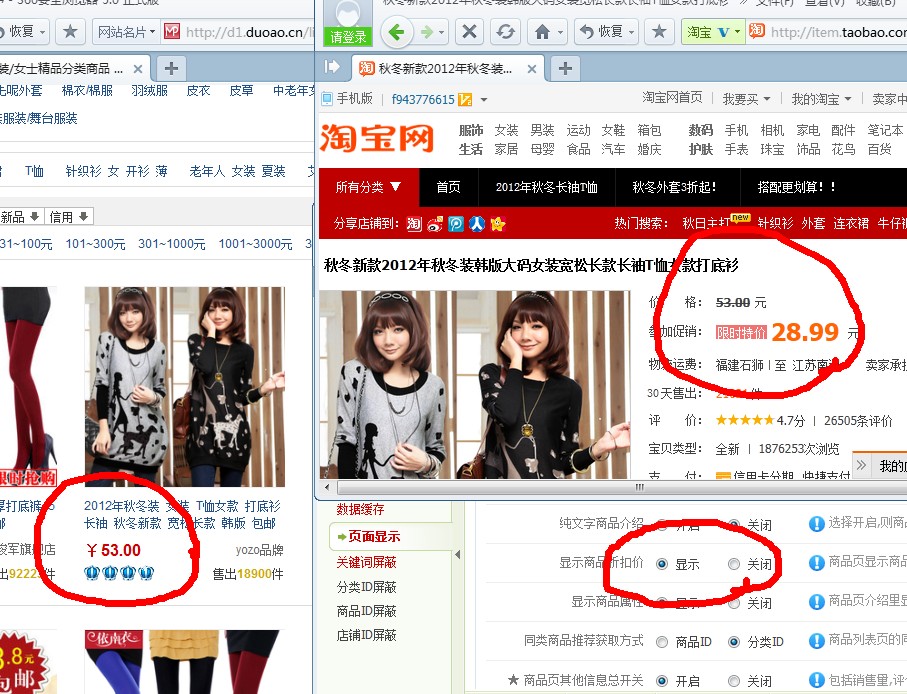This screenshot has height=694, width=907.
Task: Click the duoao product thumbnail above ¥53.00
Action: pyautogui.click(x=185, y=387)
